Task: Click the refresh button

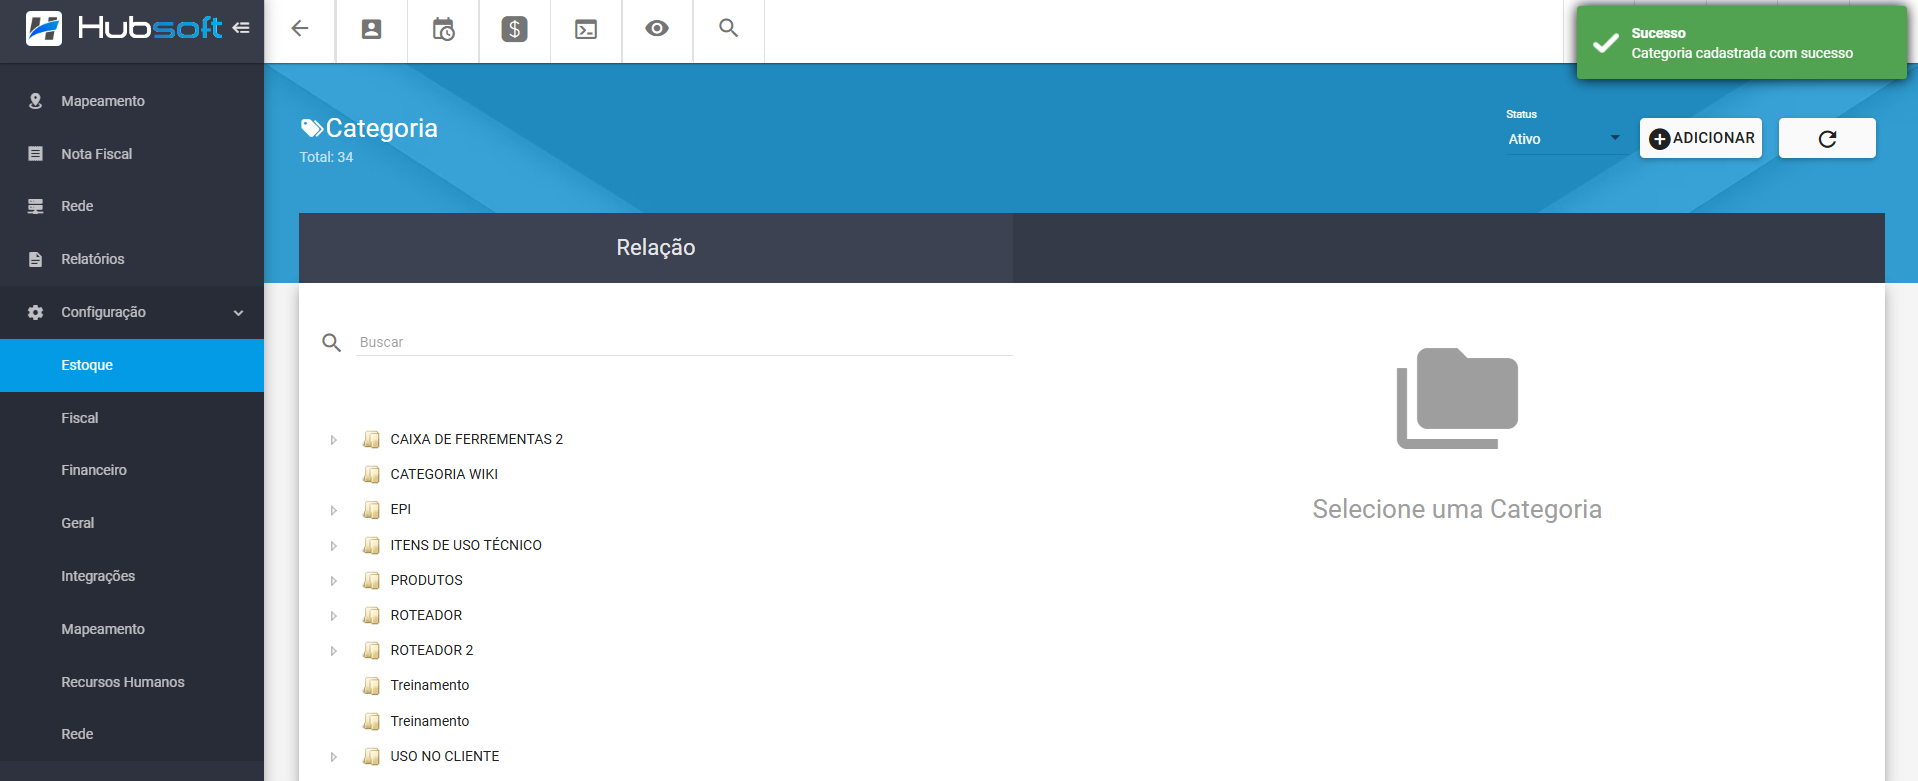Action: click(x=1827, y=138)
